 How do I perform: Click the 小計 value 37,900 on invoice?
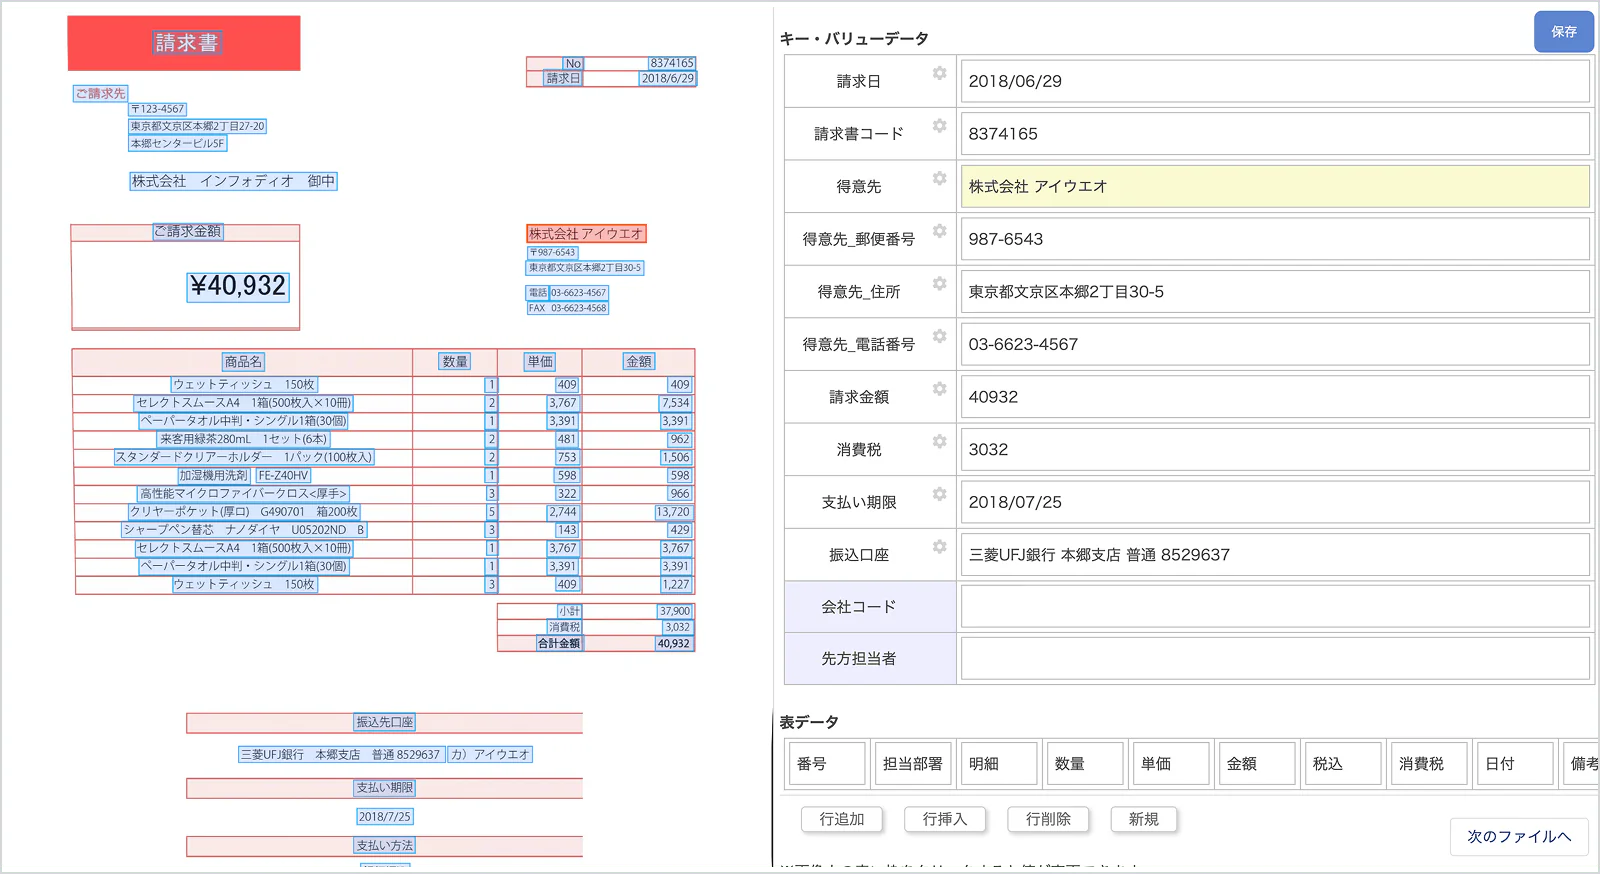pos(675,611)
